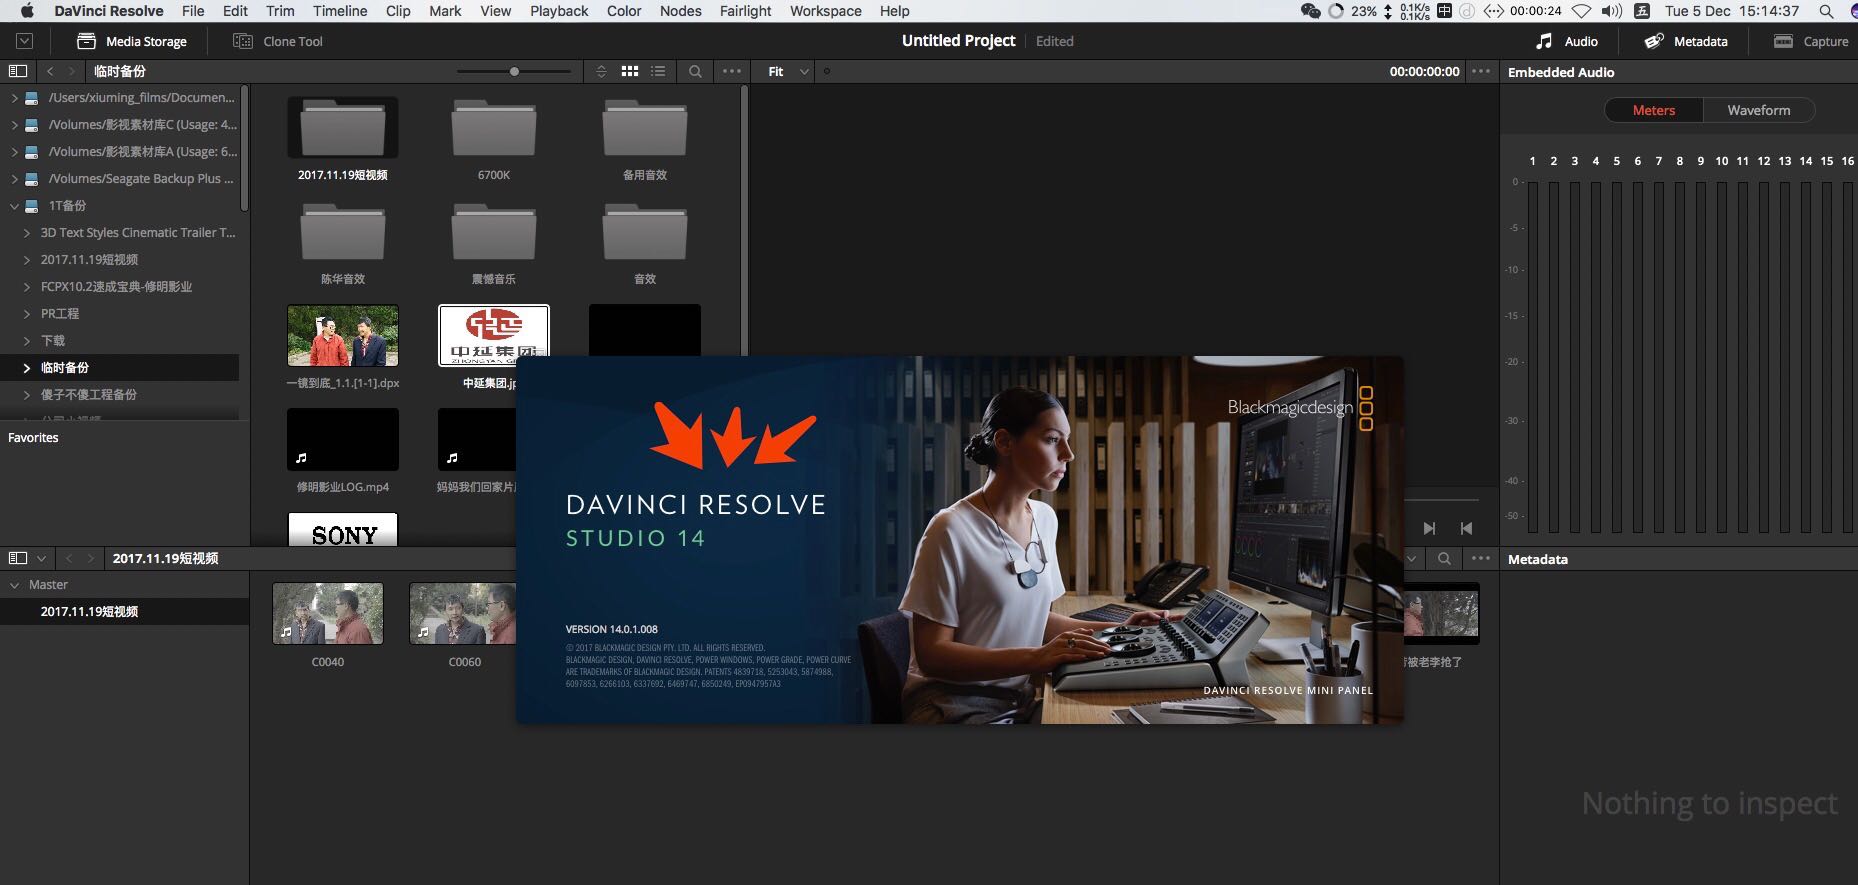Open viewer options menu beside the timecode
Screen dimensions: 1858x885
click(1481, 71)
